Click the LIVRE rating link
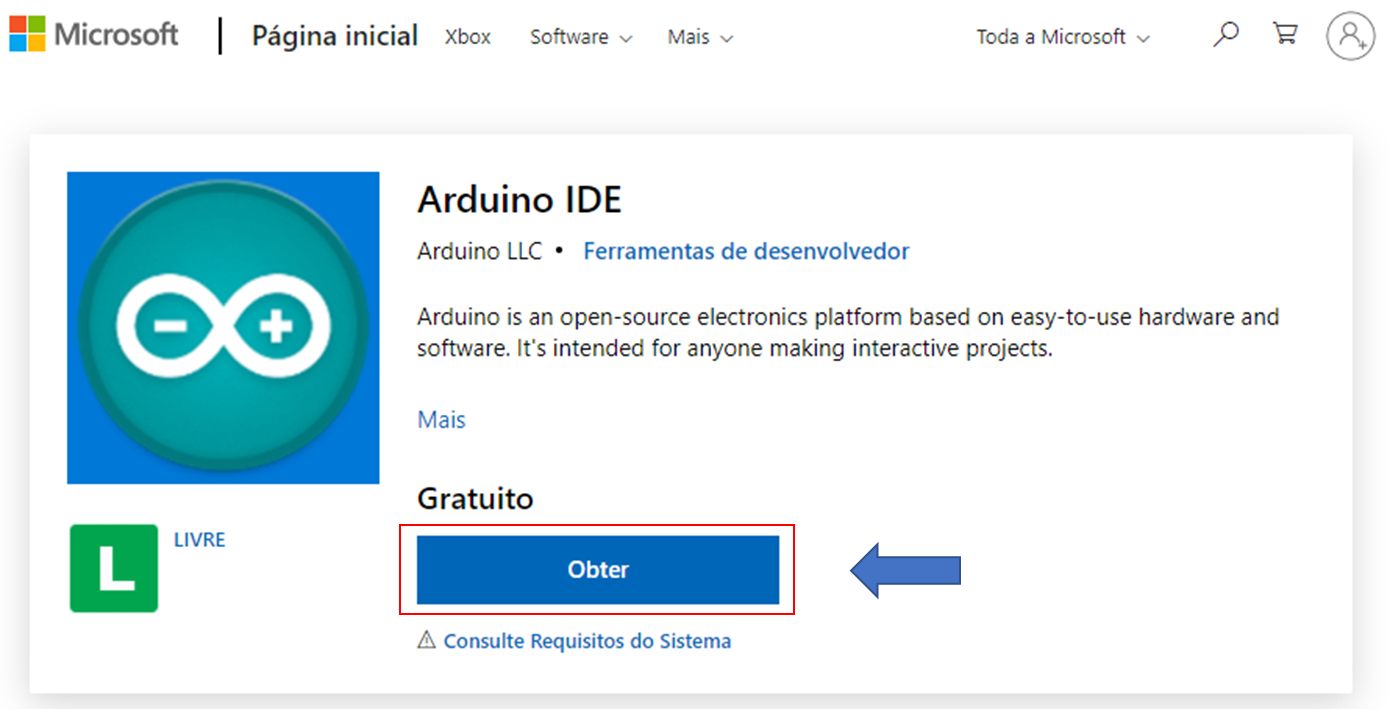Viewport: 1390px width, 709px height. pos(200,540)
